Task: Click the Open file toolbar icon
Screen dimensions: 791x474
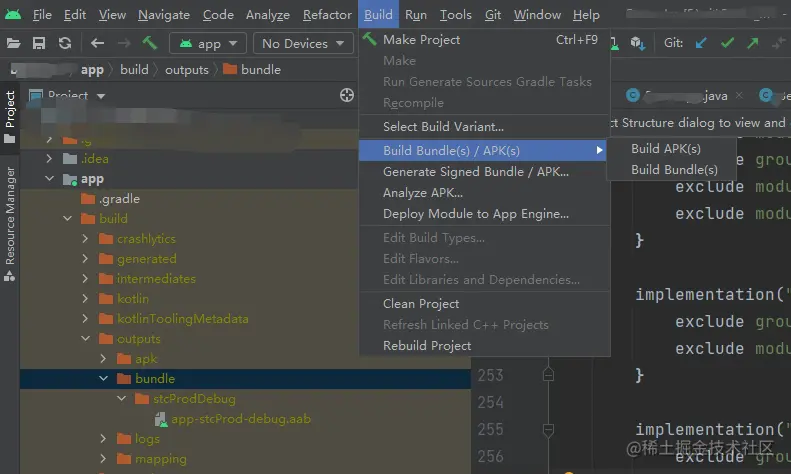Action: point(14,43)
